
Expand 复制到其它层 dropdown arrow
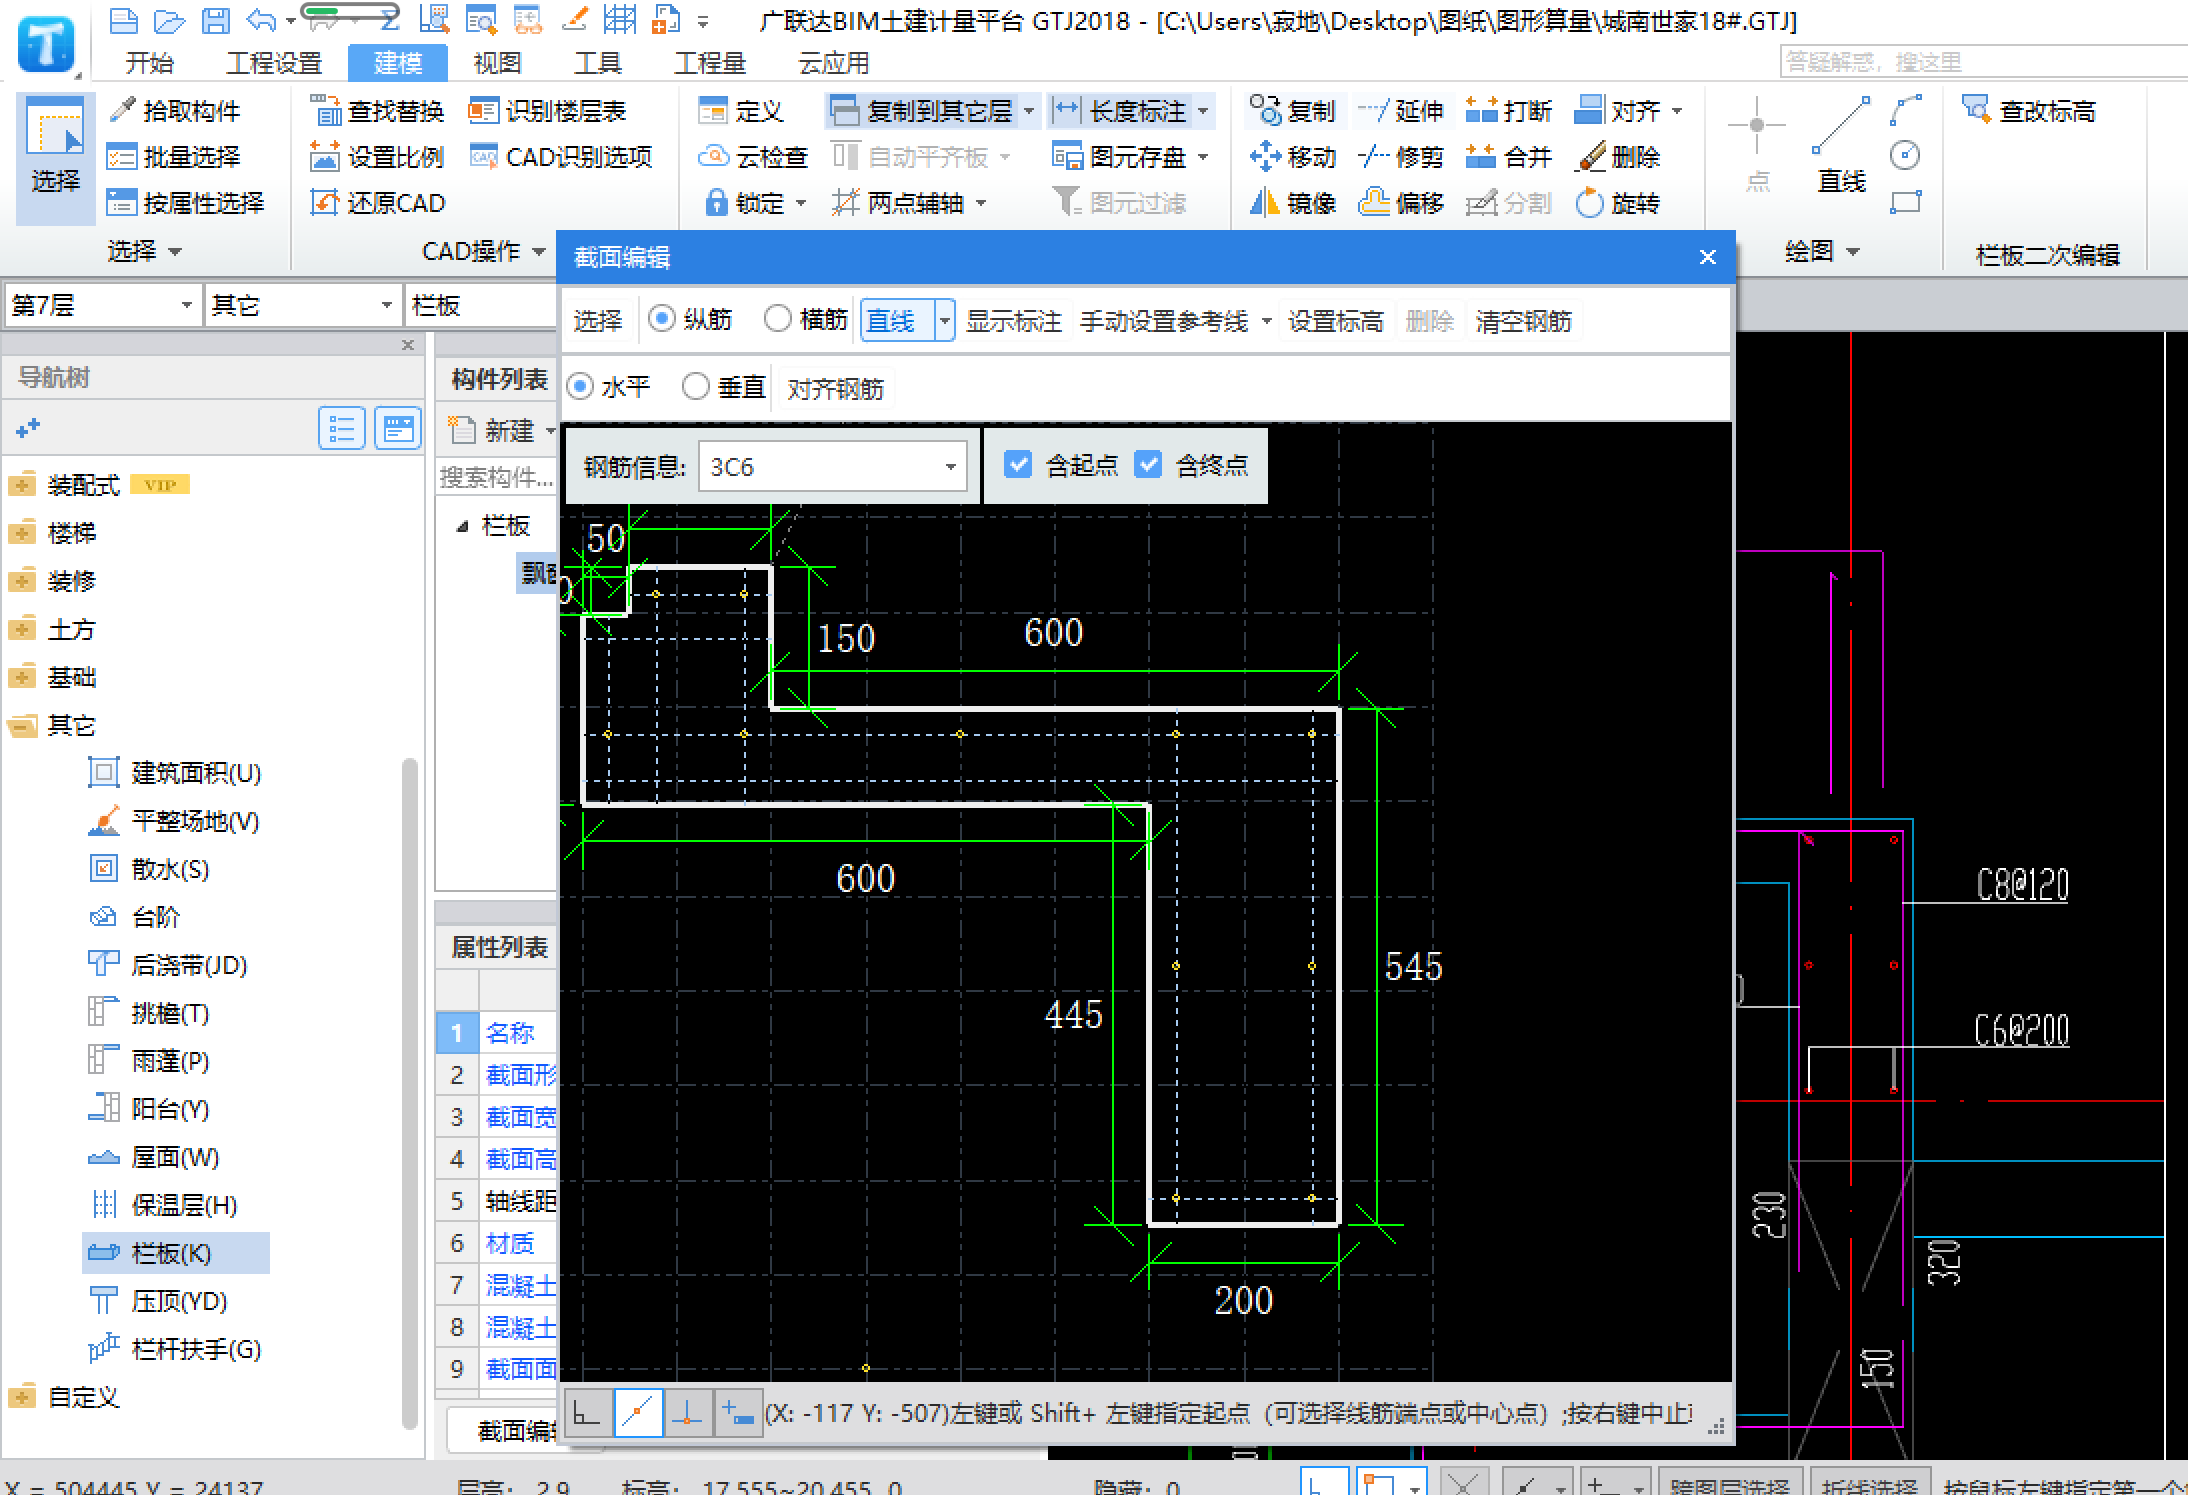click(x=1029, y=111)
